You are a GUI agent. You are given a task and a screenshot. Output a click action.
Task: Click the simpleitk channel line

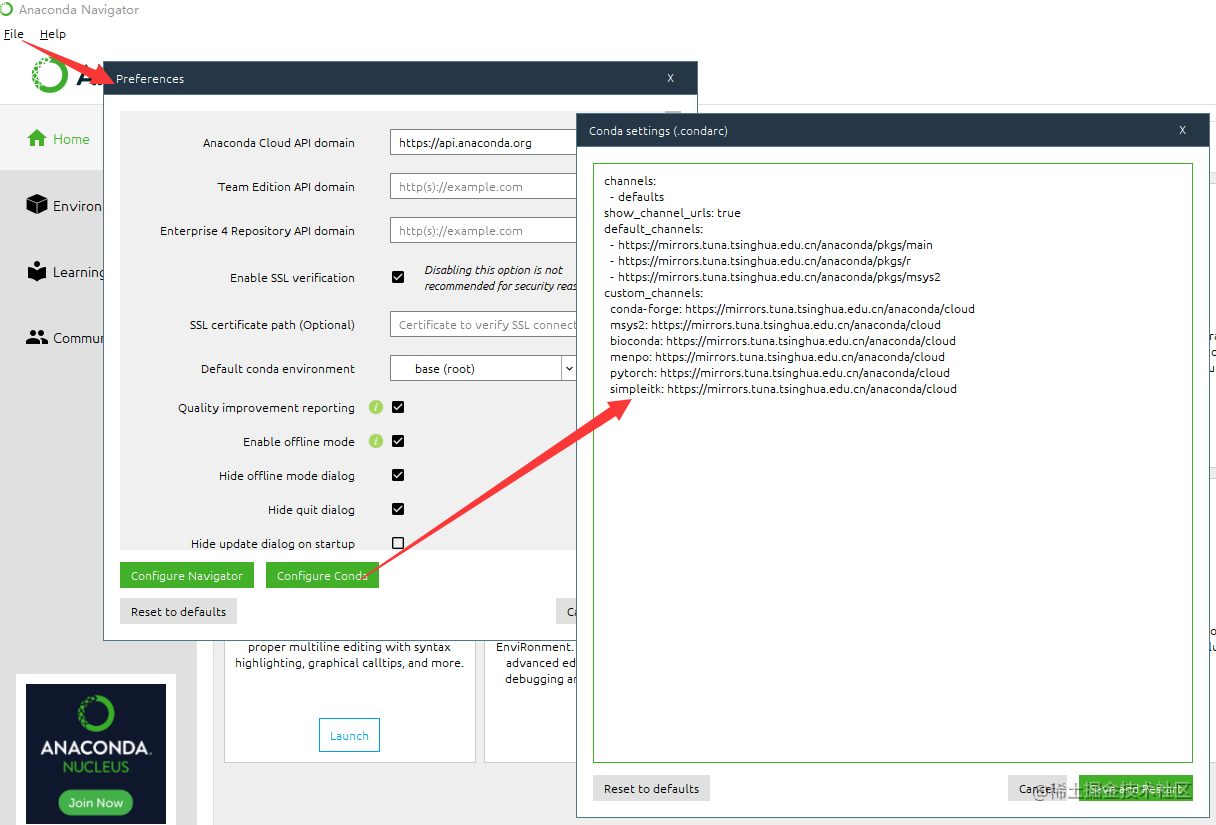(x=783, y=389)
